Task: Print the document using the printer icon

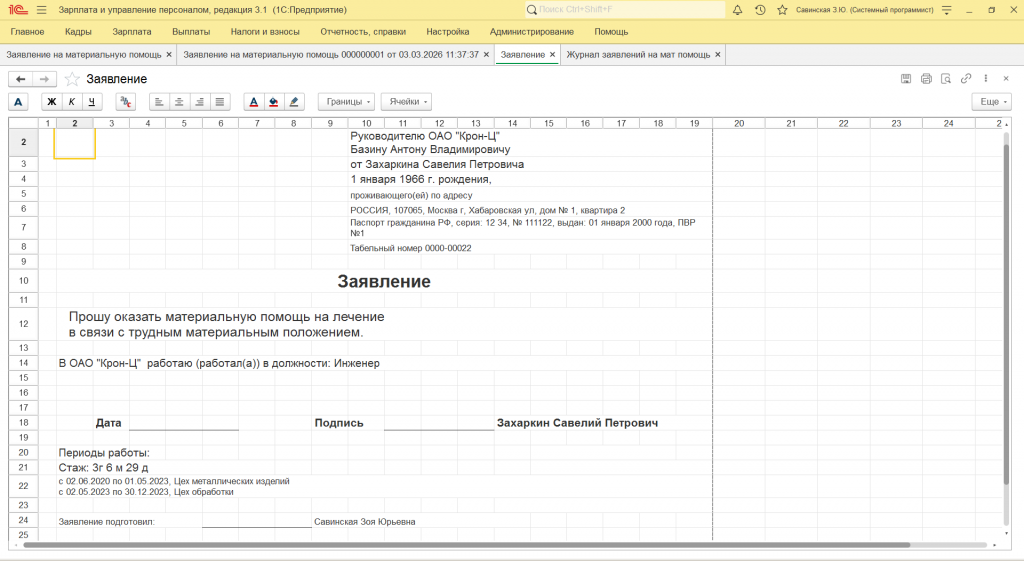Action: tap(926, 79)
